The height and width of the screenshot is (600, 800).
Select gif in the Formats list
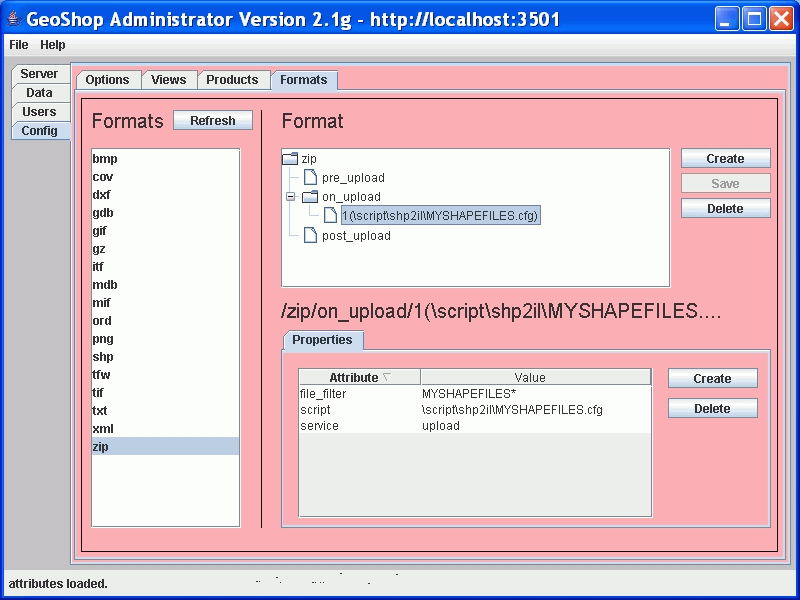tap(165, 231)
